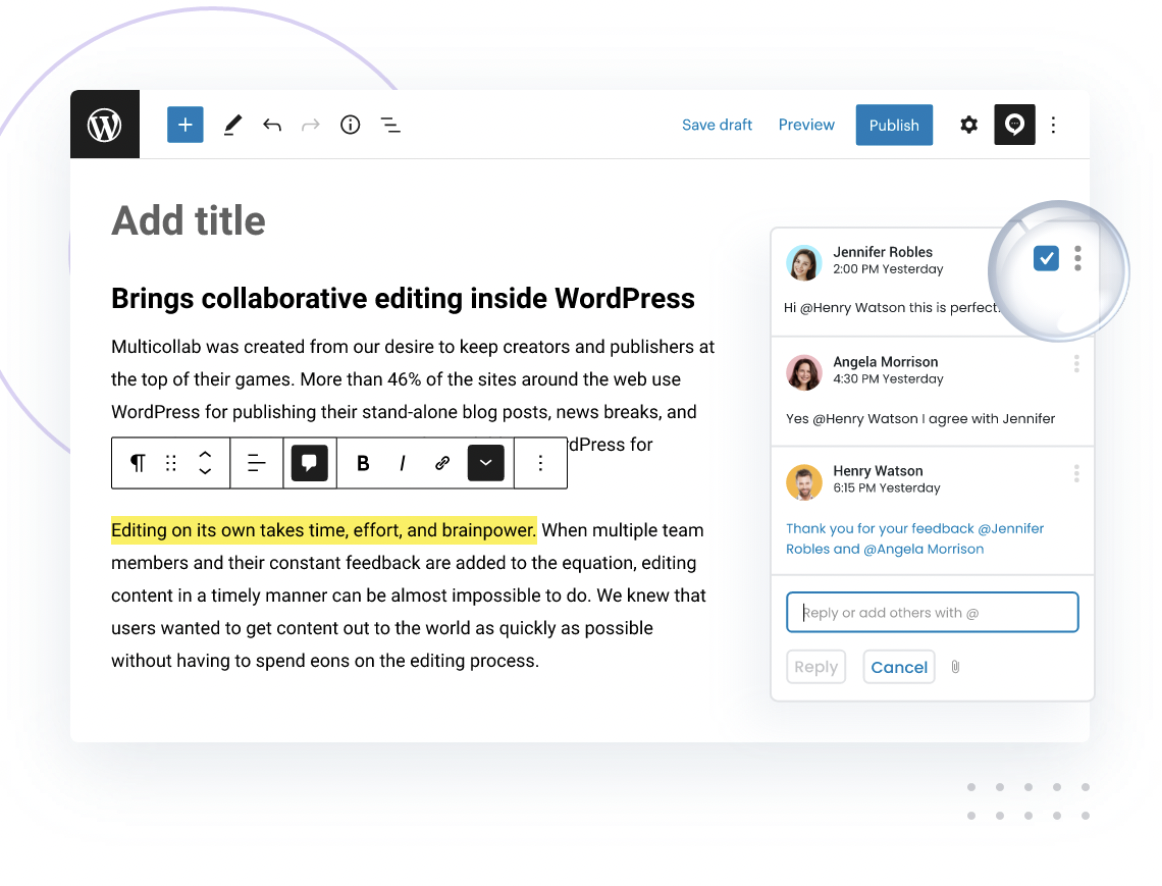Open Henry Watson comment options menu

click(1077, 473)
